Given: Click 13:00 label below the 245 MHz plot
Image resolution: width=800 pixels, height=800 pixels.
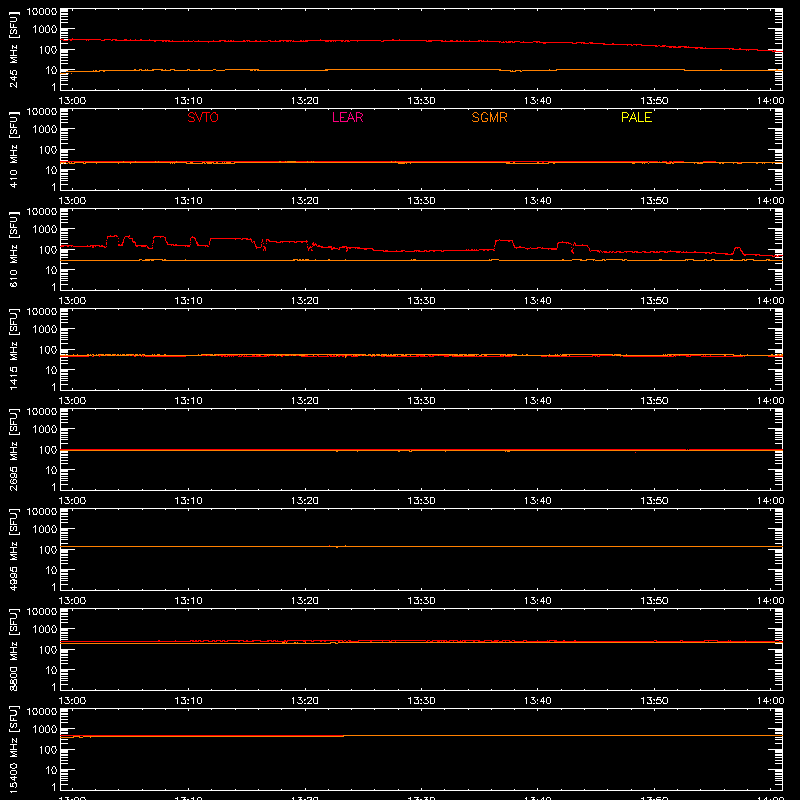Looking at the screenshot, I should click(x=72, y=101).
